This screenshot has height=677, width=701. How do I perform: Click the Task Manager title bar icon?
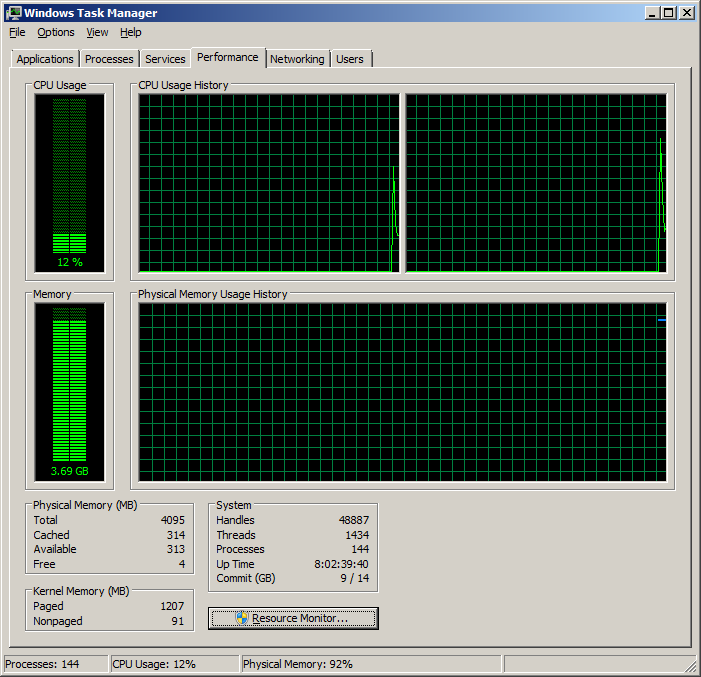click(13, 13)
